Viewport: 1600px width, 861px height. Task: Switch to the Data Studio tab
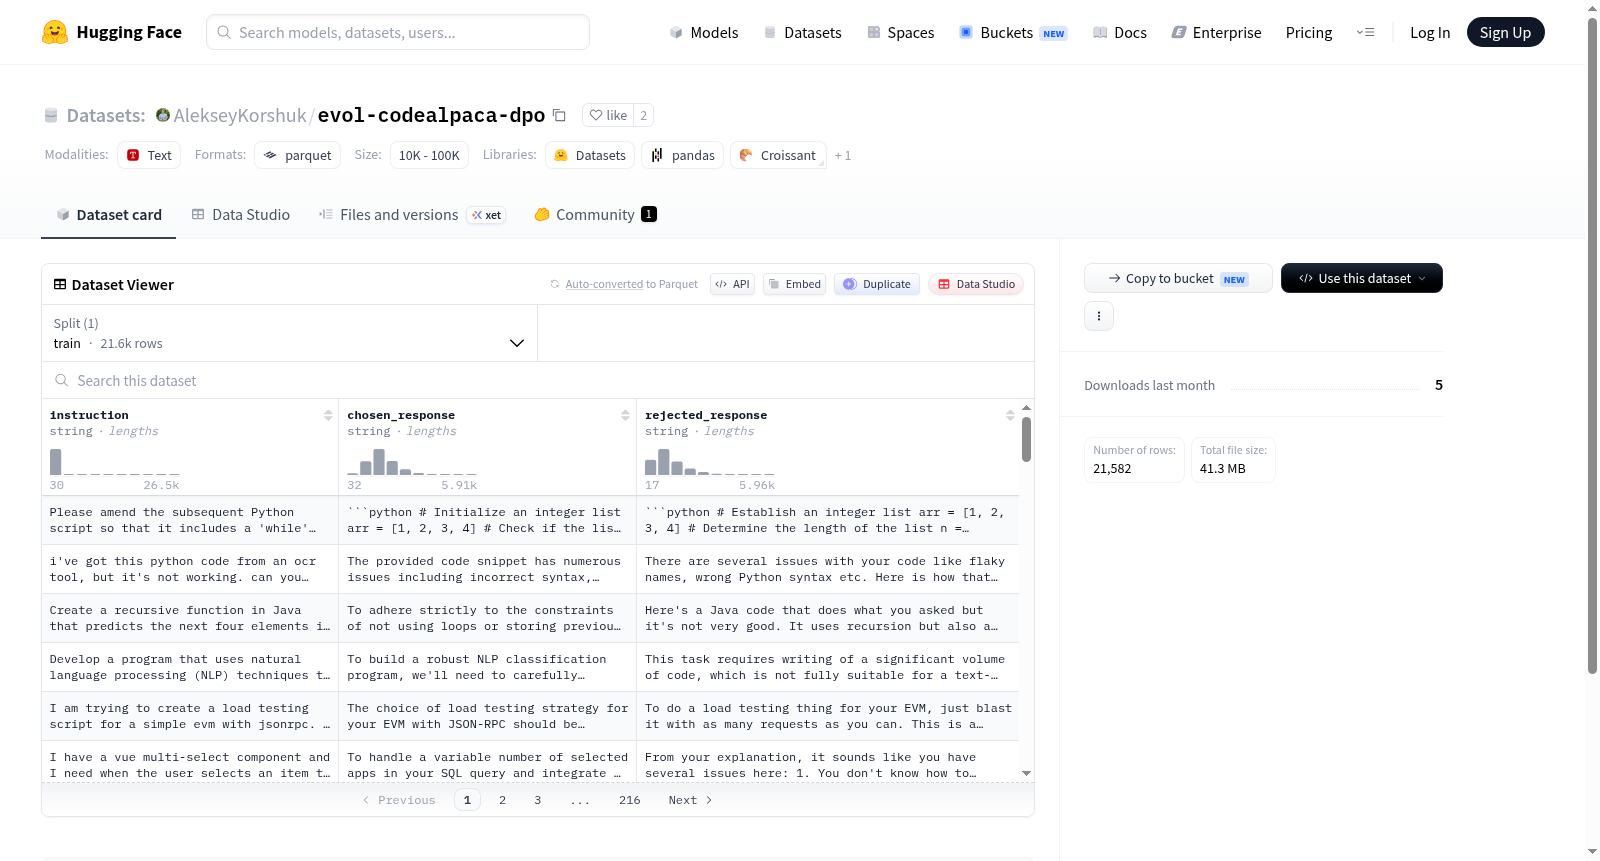click(x=241, y=214)
